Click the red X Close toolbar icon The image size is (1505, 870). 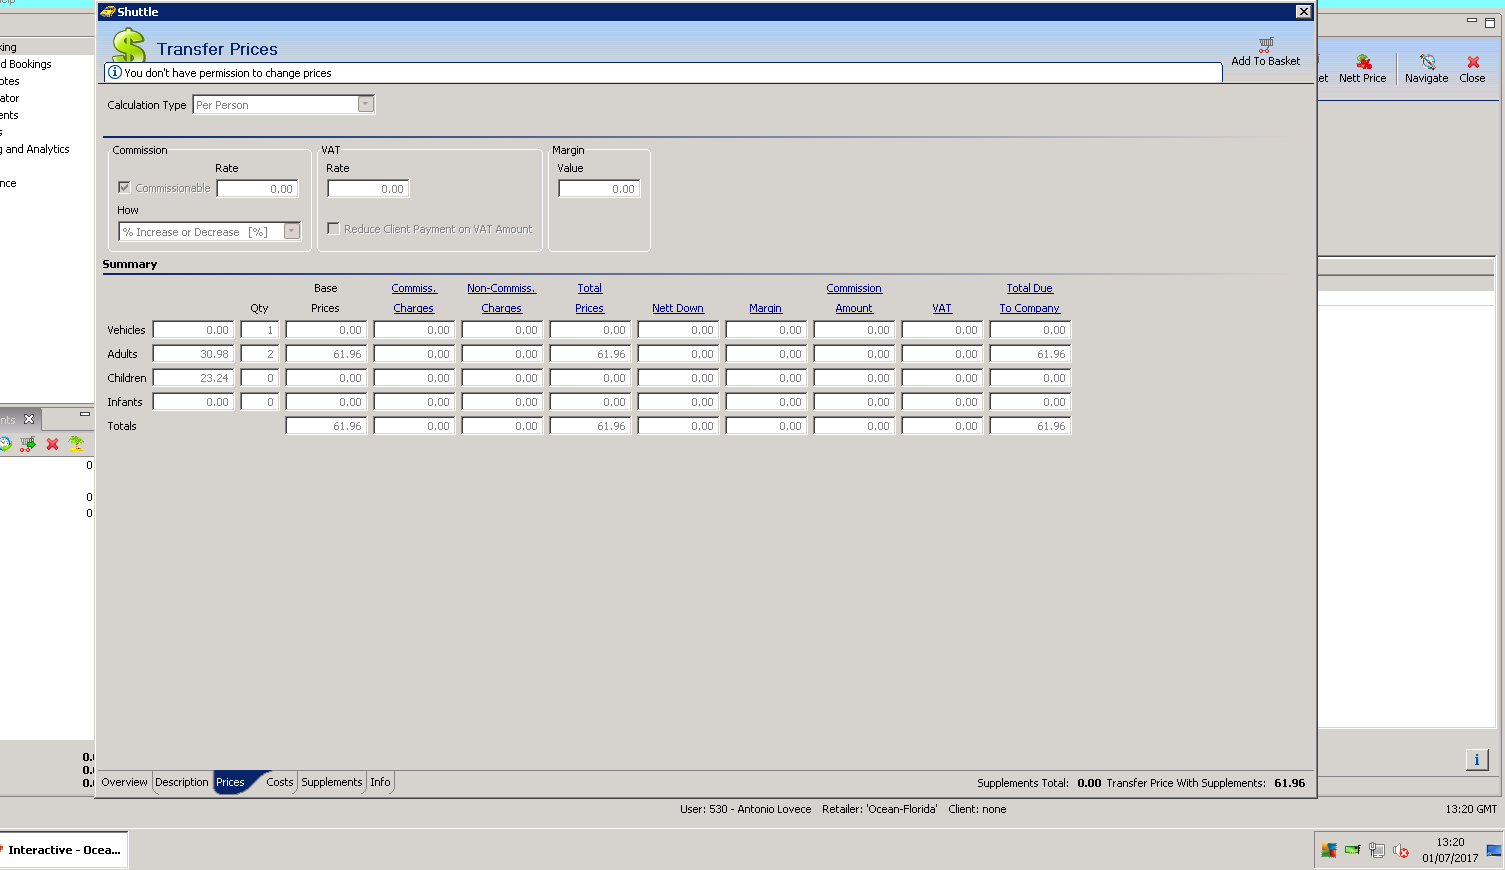point(1472,62)
